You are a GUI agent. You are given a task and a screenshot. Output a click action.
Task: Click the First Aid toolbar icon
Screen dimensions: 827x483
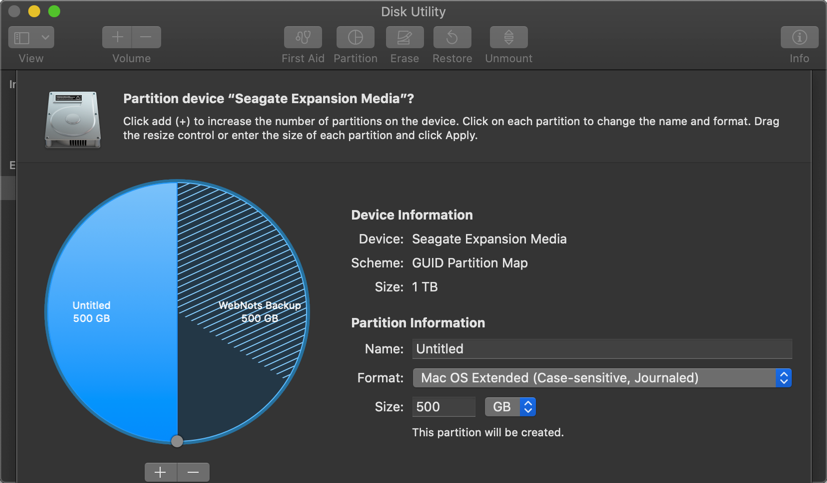302,37
